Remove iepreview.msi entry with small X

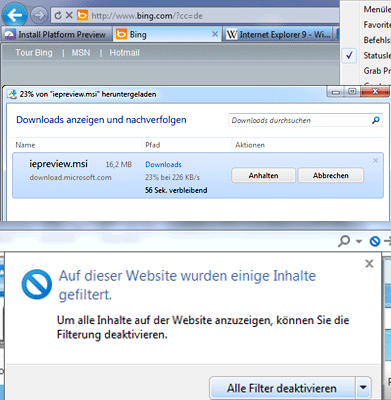(x=376, y=161)
